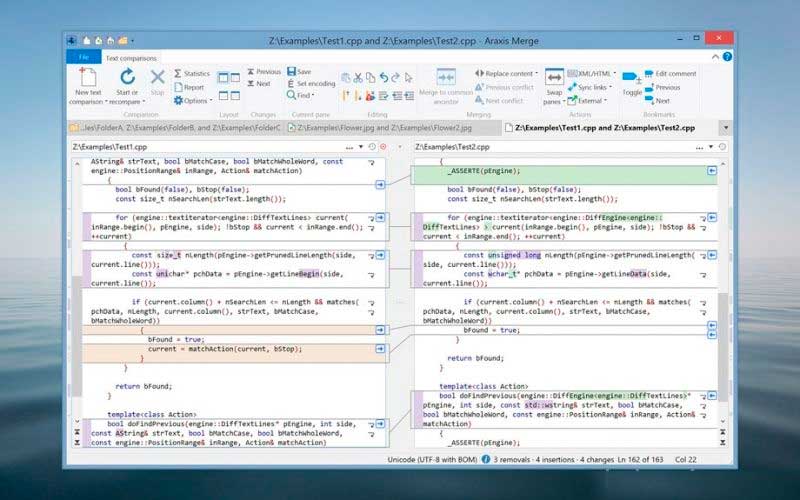This screenshot has width=800, height=500.
Task: Collapse the ribbon with the chevron
Action: (x=715, y=57)
